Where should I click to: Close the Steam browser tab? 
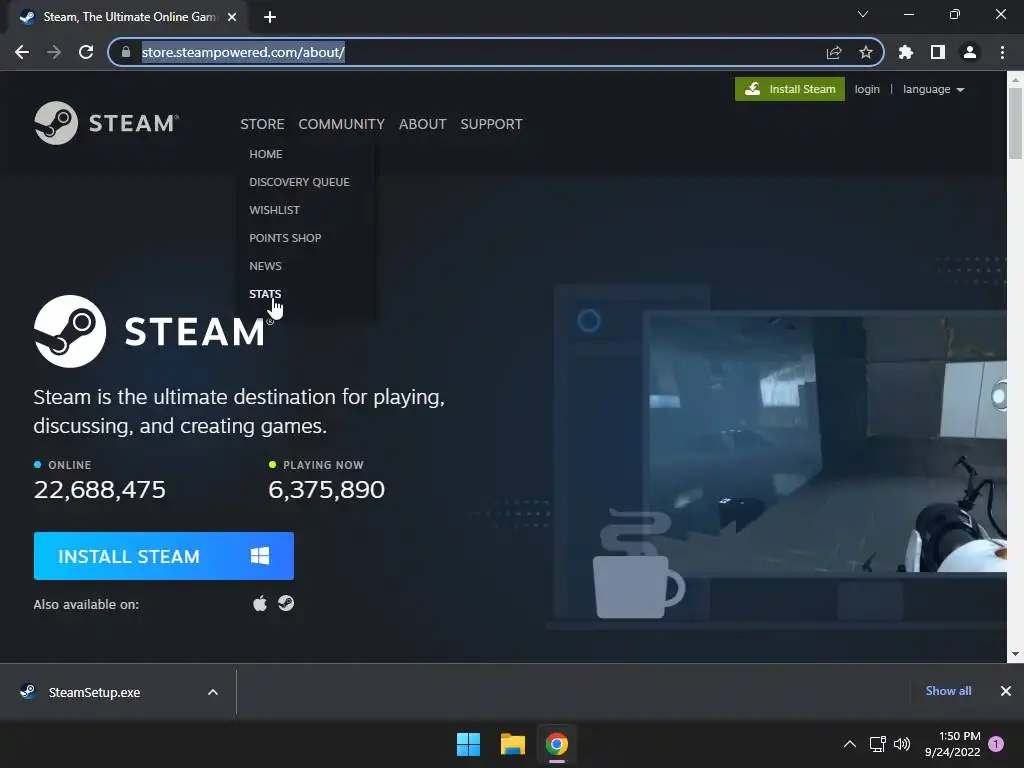(x=232, y=17)
